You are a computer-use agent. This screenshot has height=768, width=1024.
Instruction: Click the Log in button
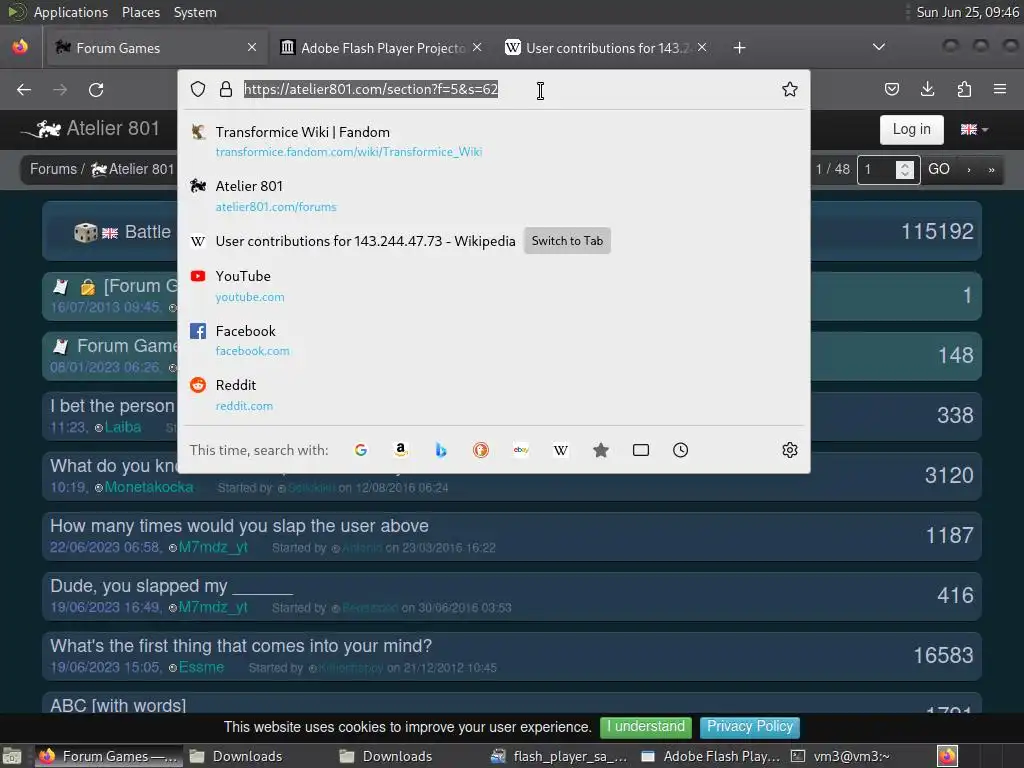[912, 129]
